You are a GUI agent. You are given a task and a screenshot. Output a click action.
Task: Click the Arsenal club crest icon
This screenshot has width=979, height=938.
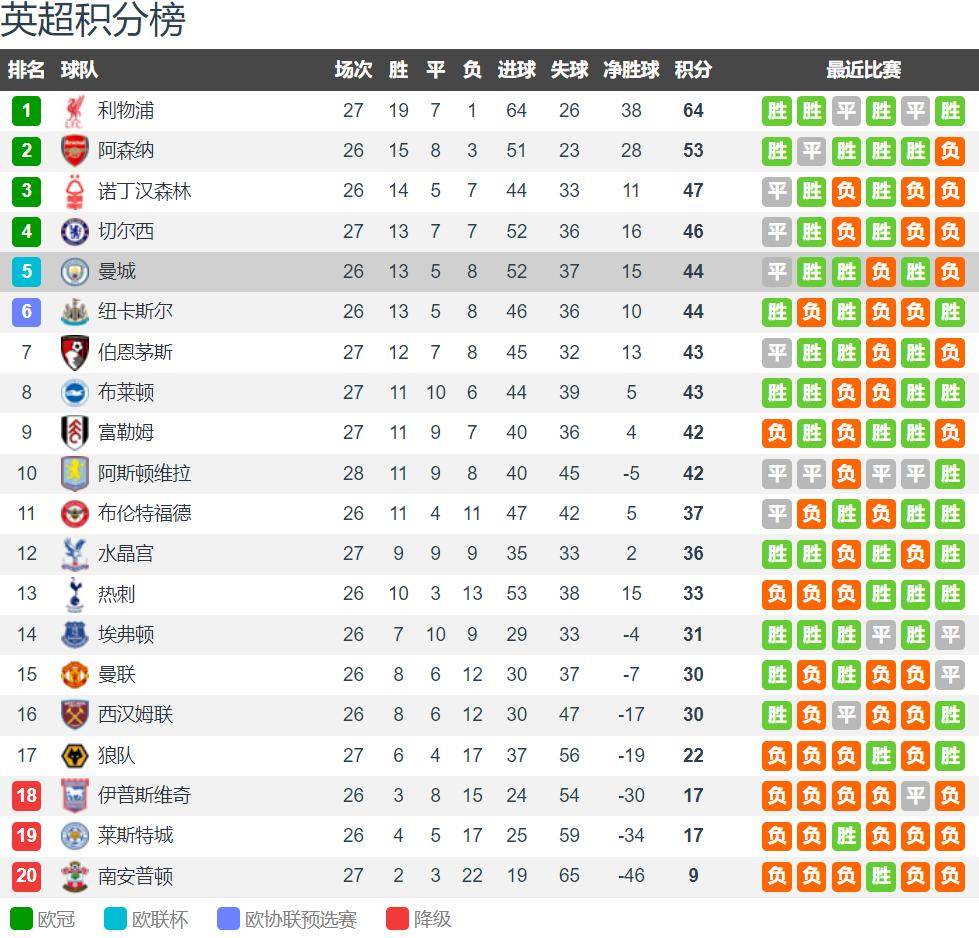[x=74, y=151]
